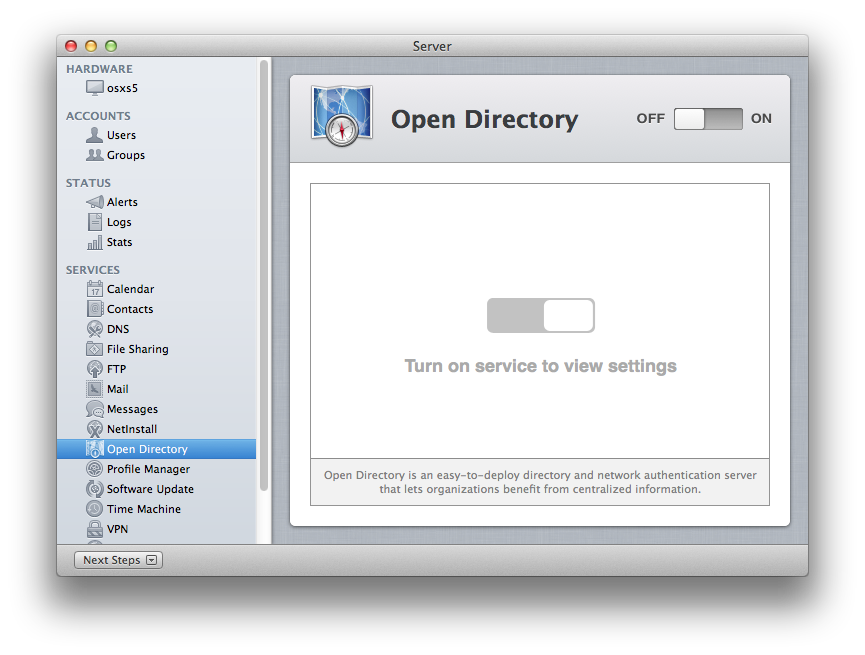Click the OFF label beside the switch

650,119
